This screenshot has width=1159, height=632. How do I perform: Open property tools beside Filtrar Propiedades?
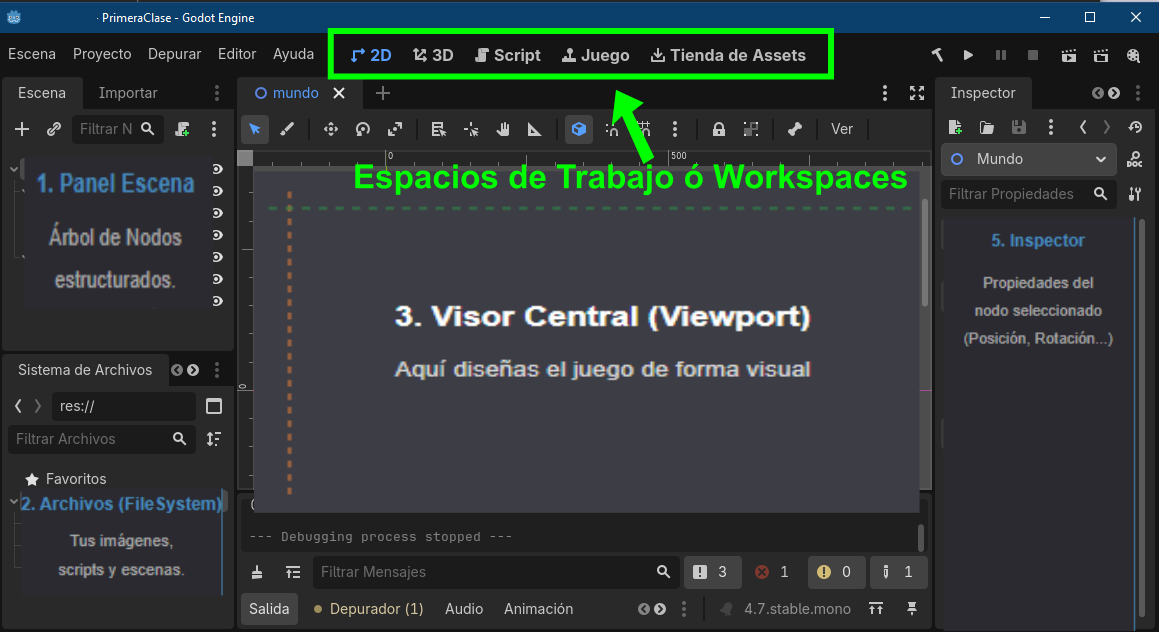1135,194
